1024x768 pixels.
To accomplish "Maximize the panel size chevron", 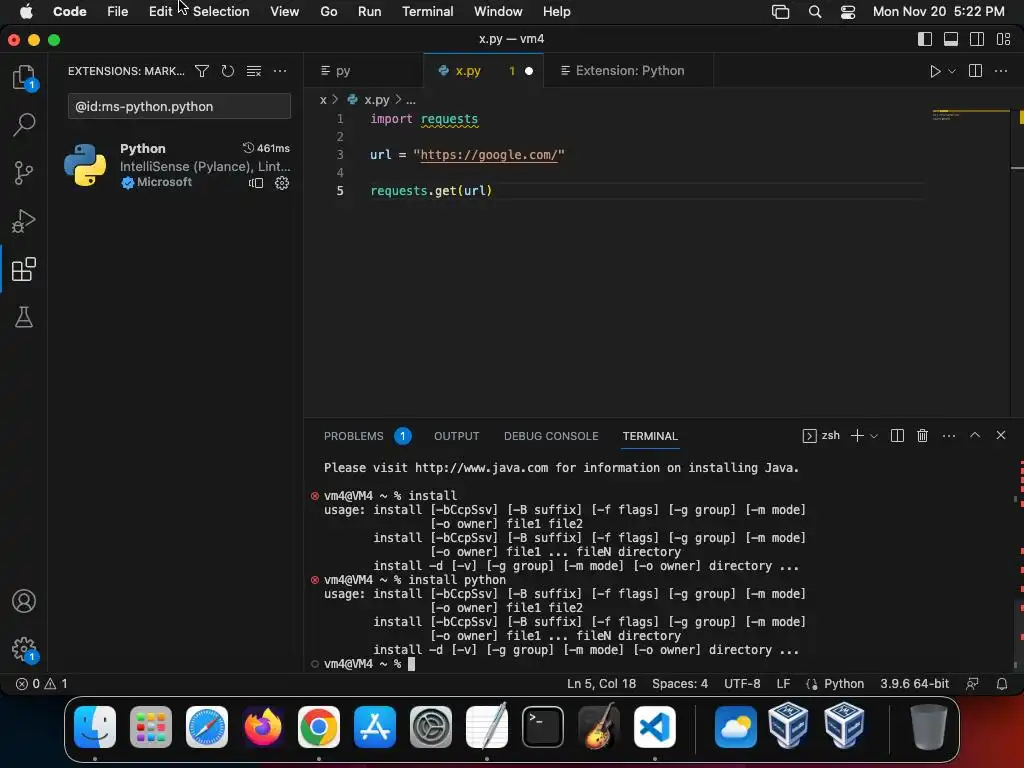I will coord(975,435).
